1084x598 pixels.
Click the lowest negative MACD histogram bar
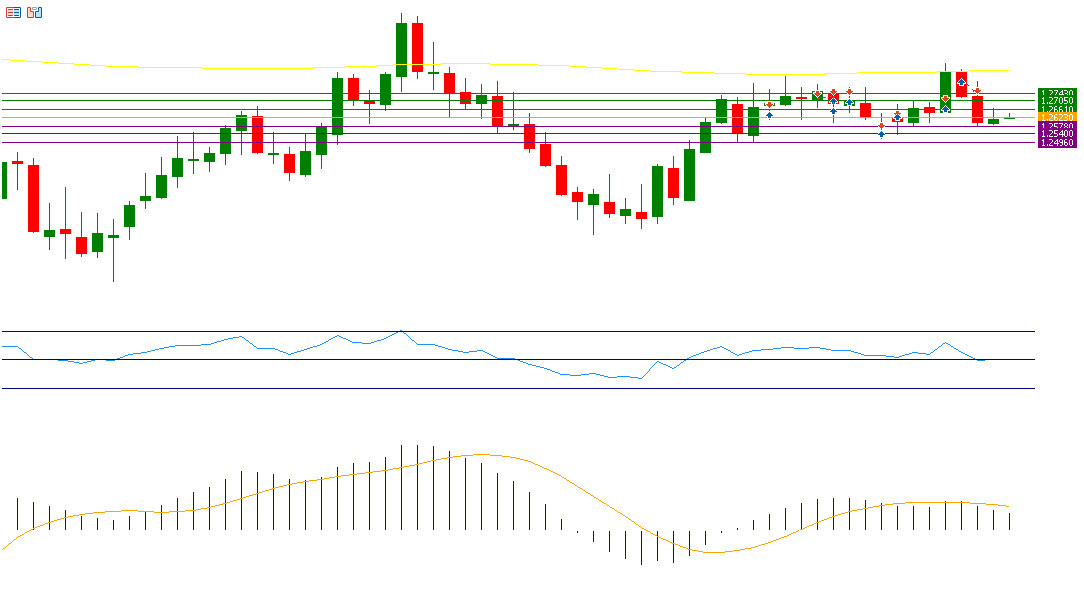coord(641,547)
